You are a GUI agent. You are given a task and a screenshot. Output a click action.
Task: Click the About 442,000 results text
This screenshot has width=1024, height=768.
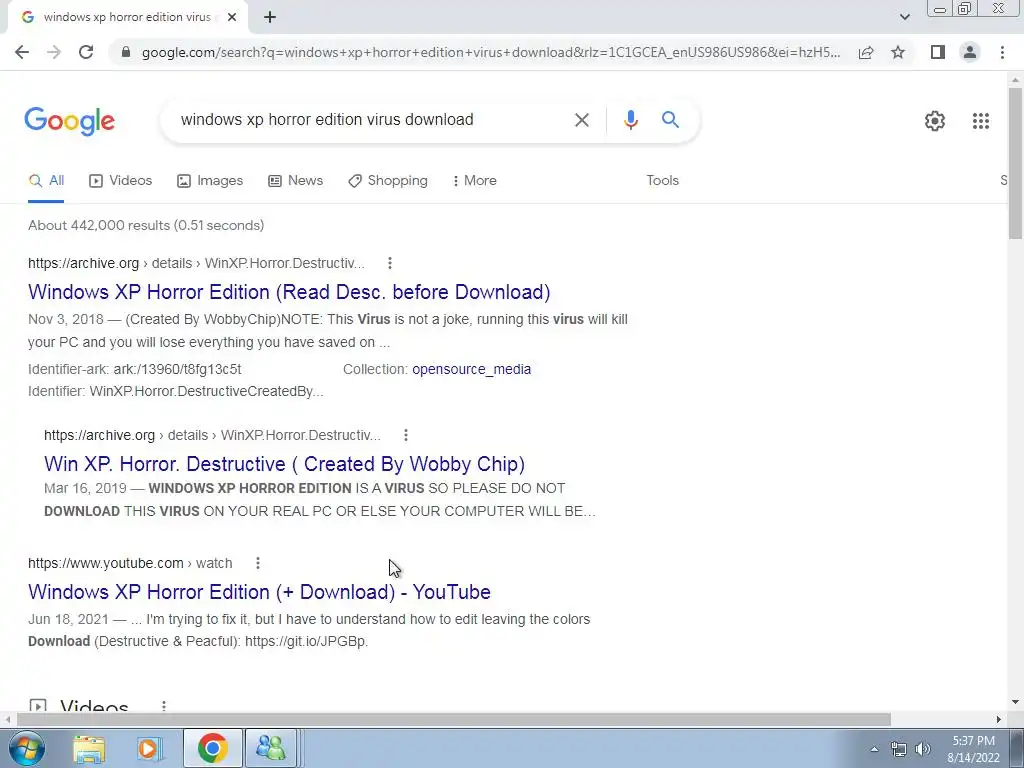tap(146, 225)
